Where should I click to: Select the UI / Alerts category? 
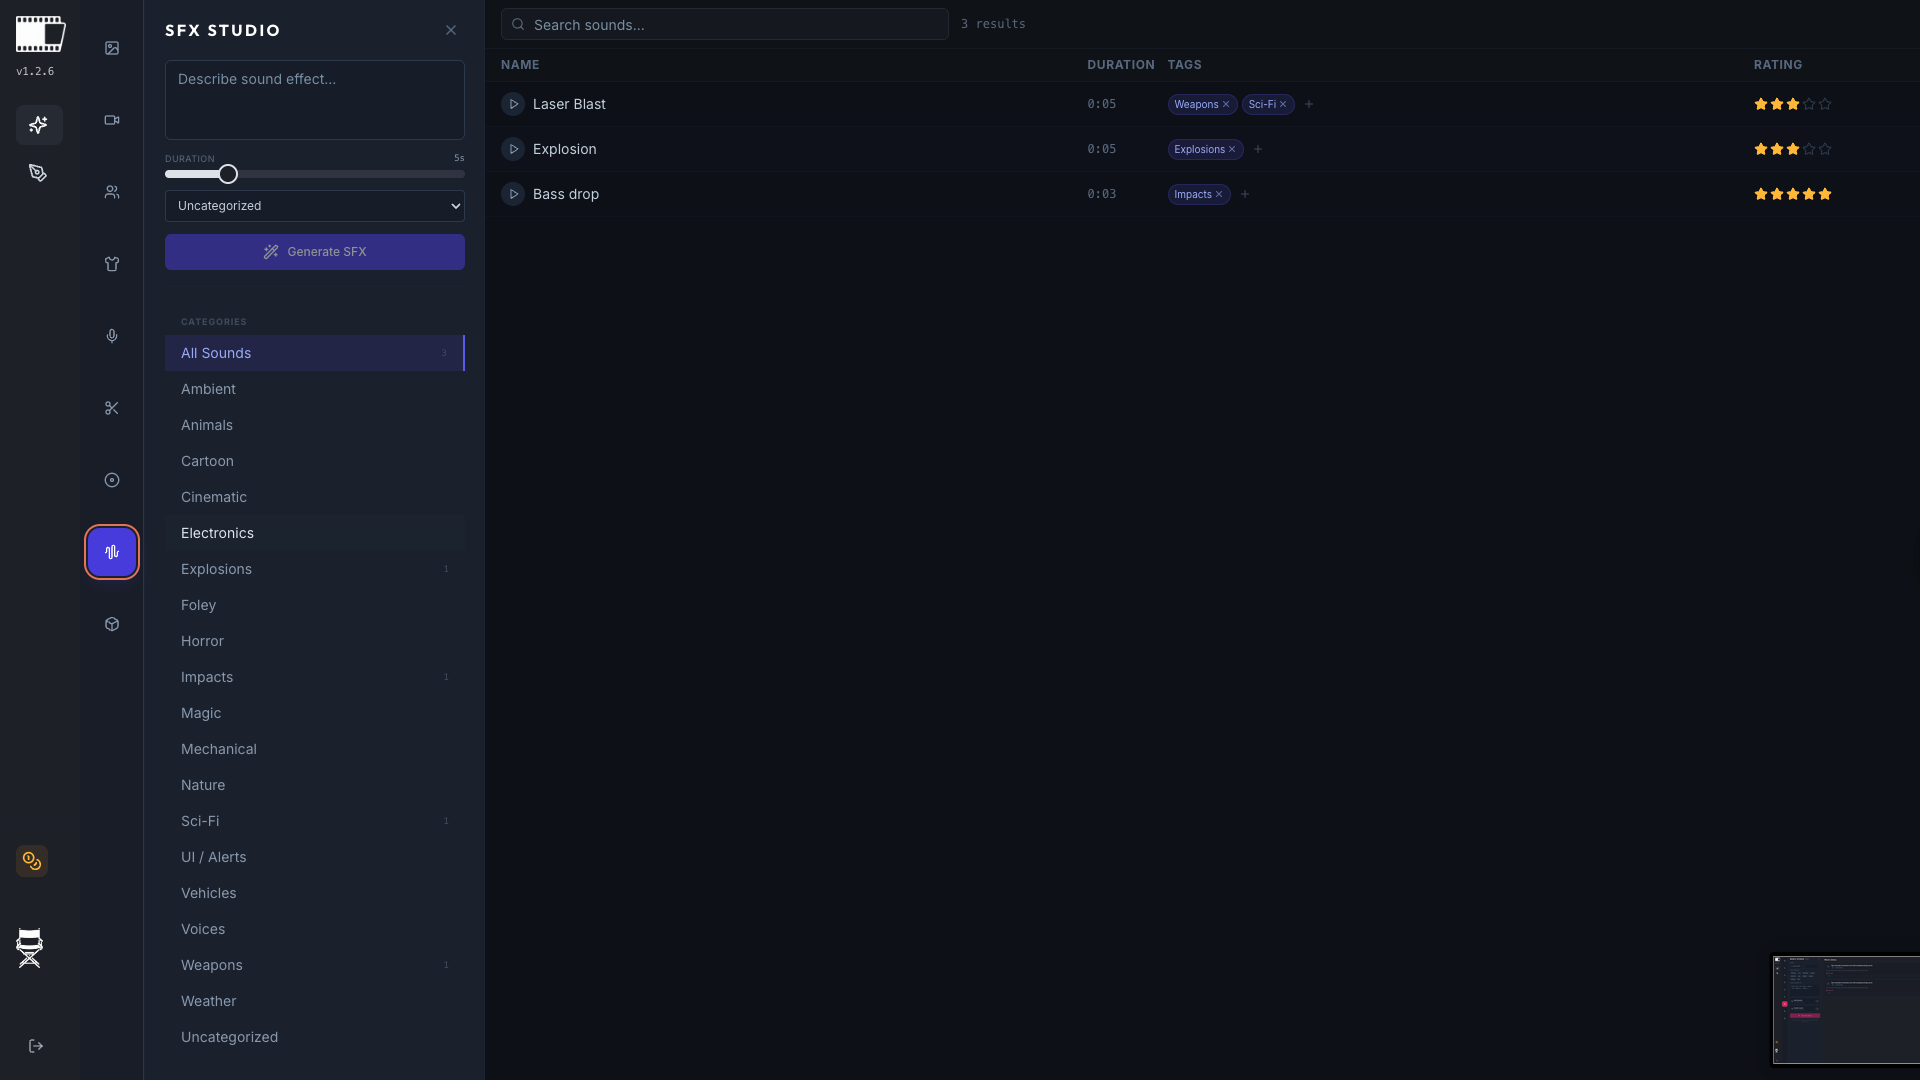point(315,857)
